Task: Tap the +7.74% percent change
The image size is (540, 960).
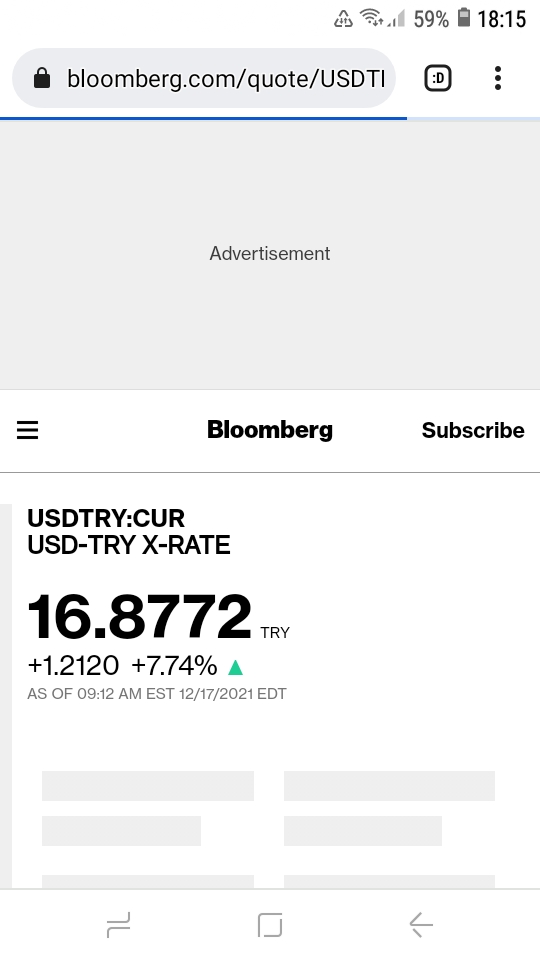Action: pos(174,666)
